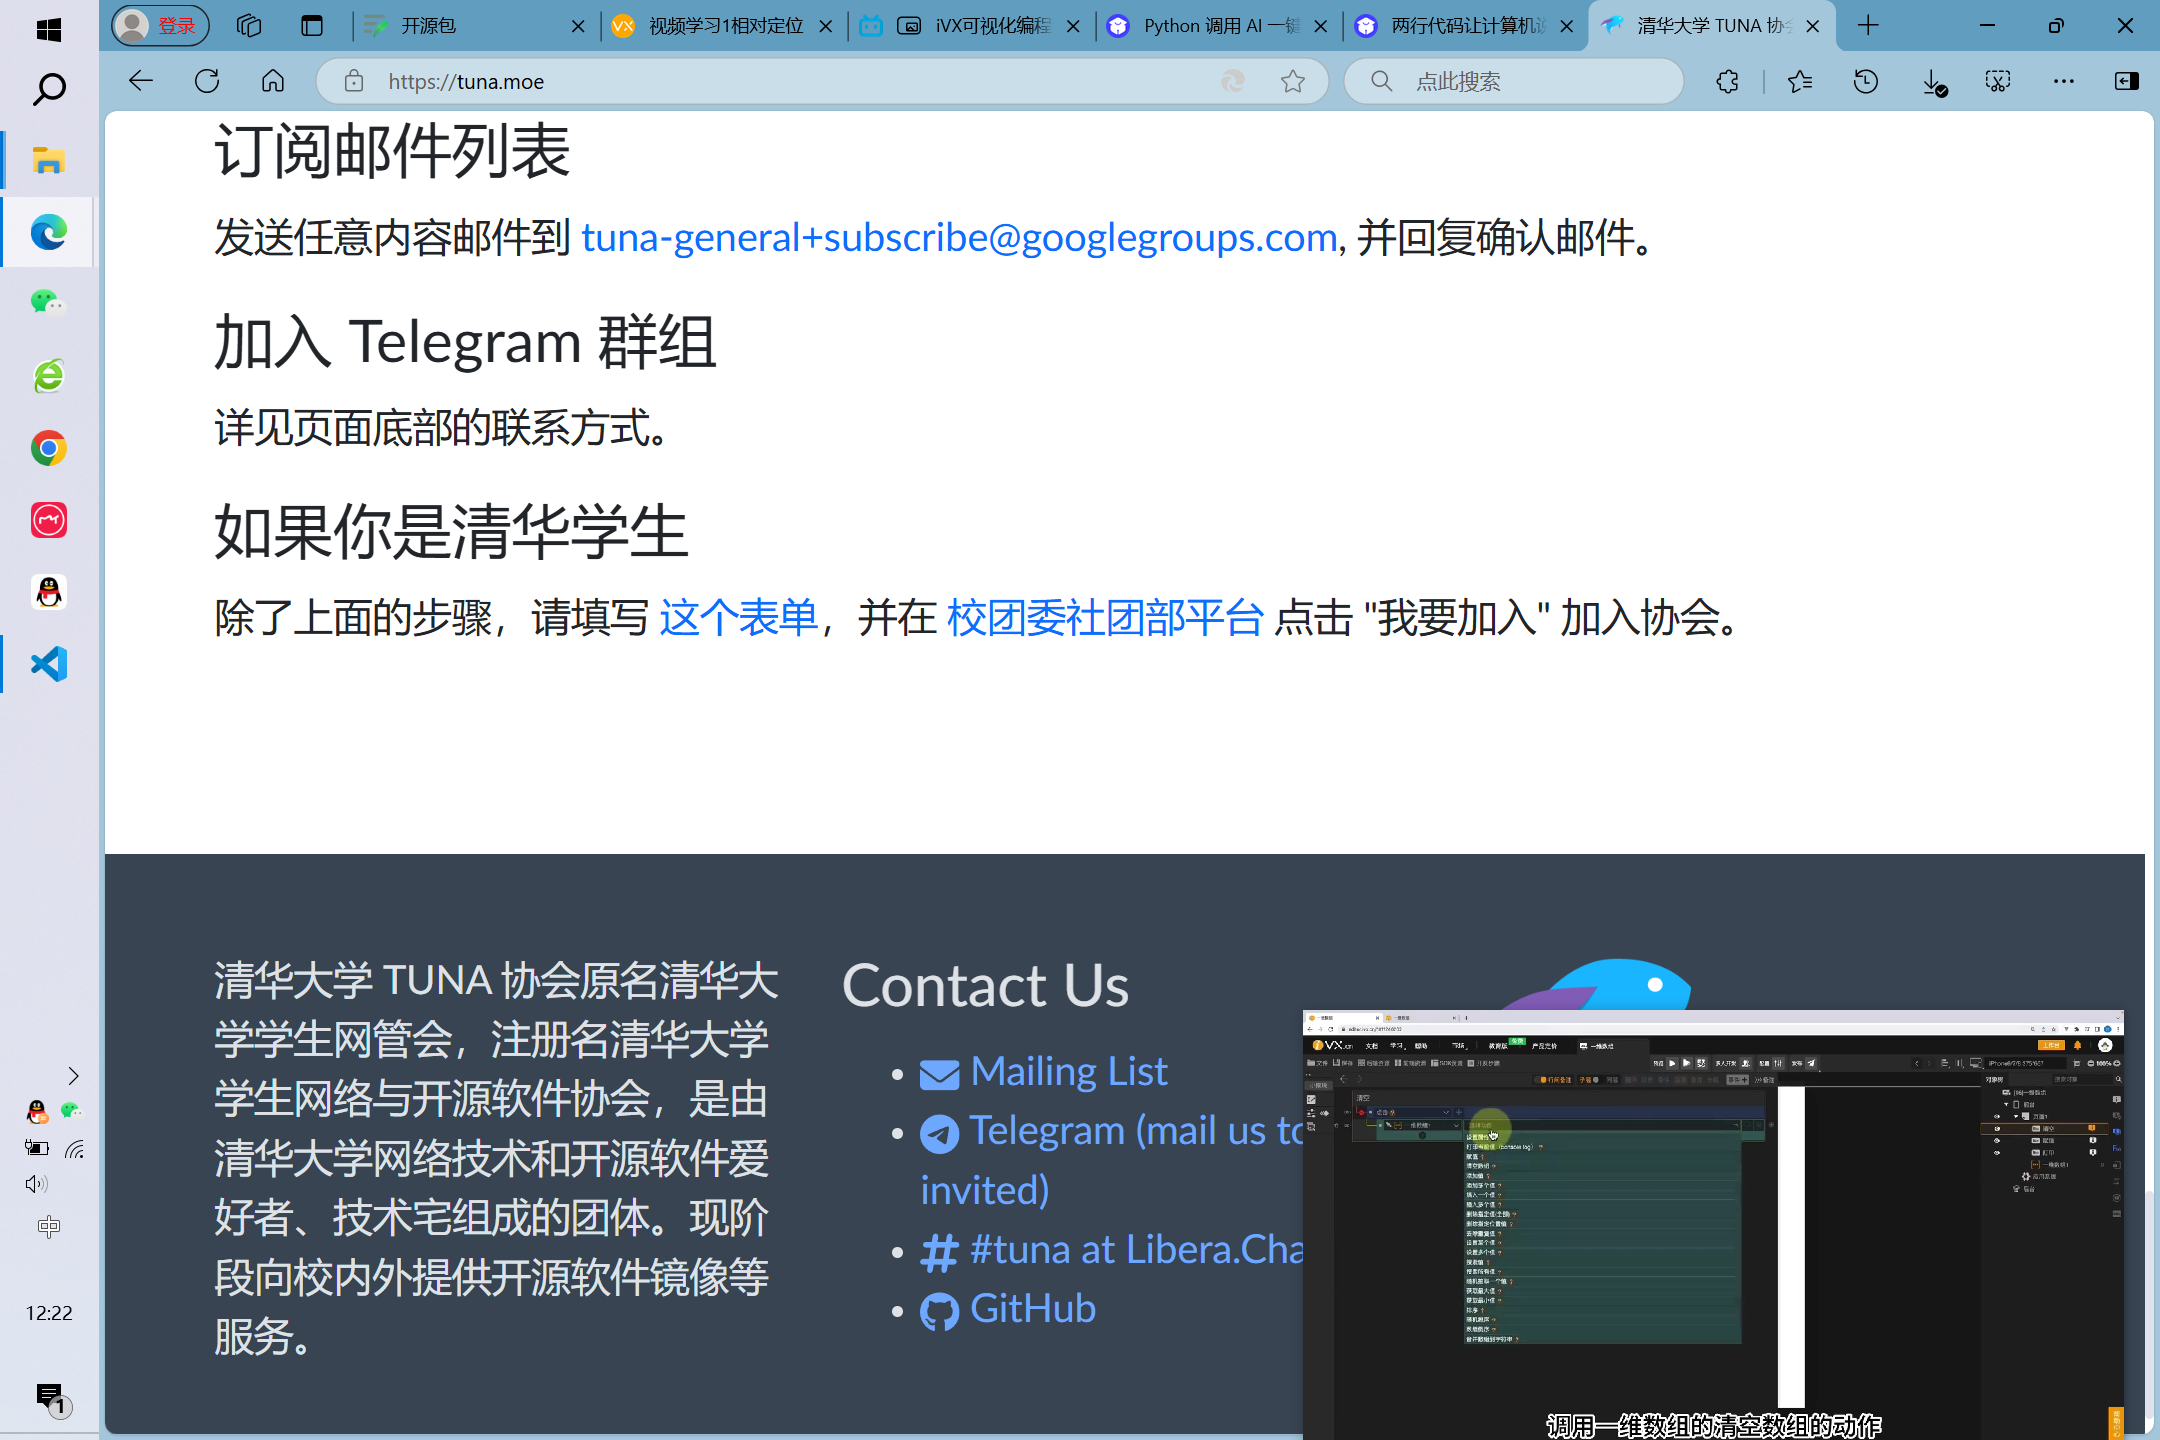This screenshot has height=1440, width=2160.
Task: Open the GitHub contact link
Action: (1008, 1309)
